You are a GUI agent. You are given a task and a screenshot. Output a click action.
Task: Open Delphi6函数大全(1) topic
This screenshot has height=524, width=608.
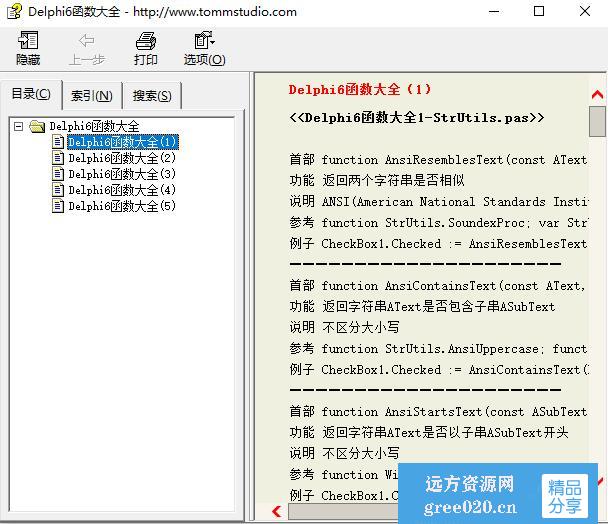click(123, 142)
